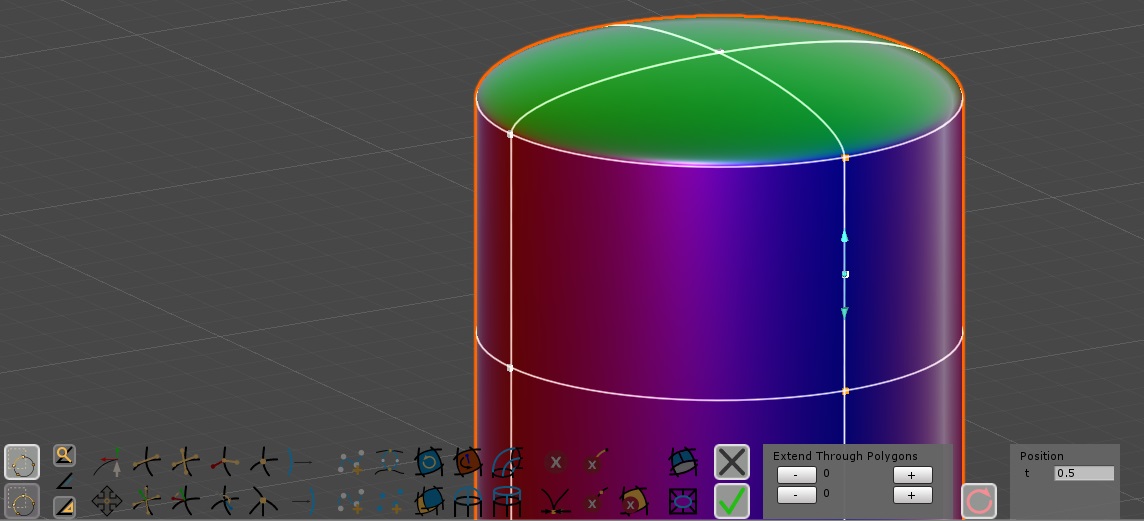This screenshot has height=521, width=1144.
Task: Click the "Position" panel label
Action: [1041, 456]
